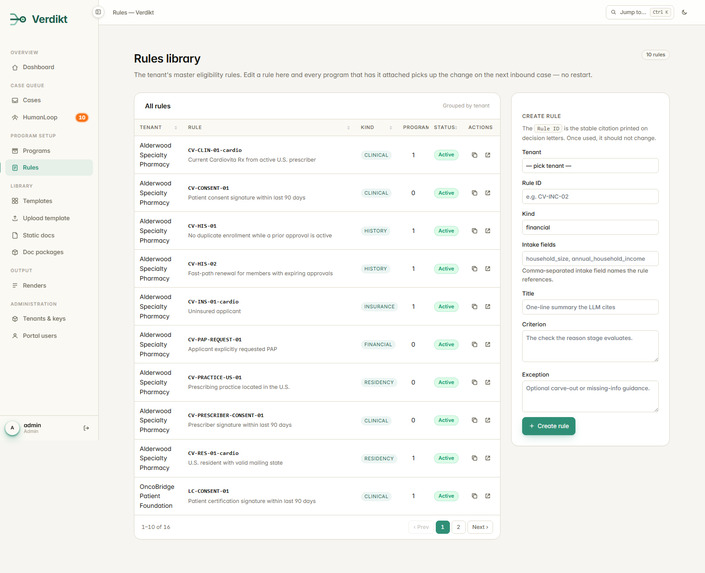Open rule CV-PRACTICE-US-01 external icon
This screenshot has width=705, height=573.
(x=487, y=382)
